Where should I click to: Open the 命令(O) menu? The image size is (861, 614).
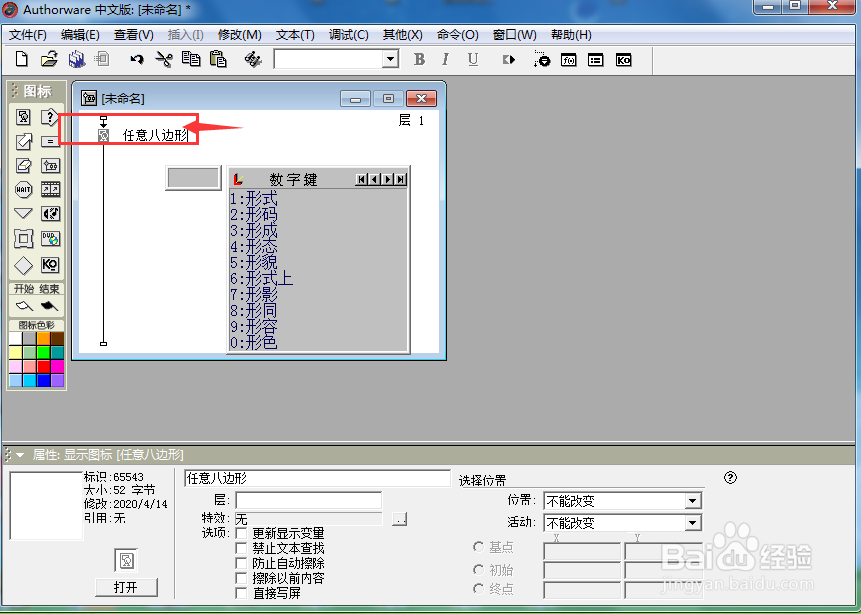[x=457, y=35]
